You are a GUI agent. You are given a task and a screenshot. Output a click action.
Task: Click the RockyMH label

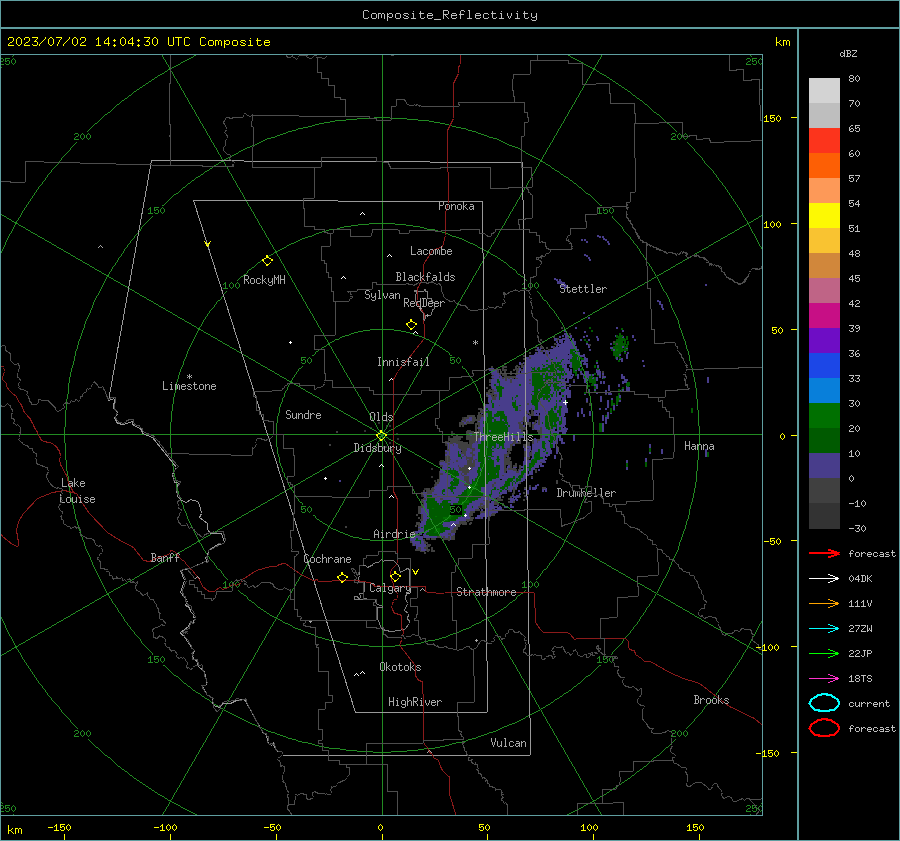(264, 280)
